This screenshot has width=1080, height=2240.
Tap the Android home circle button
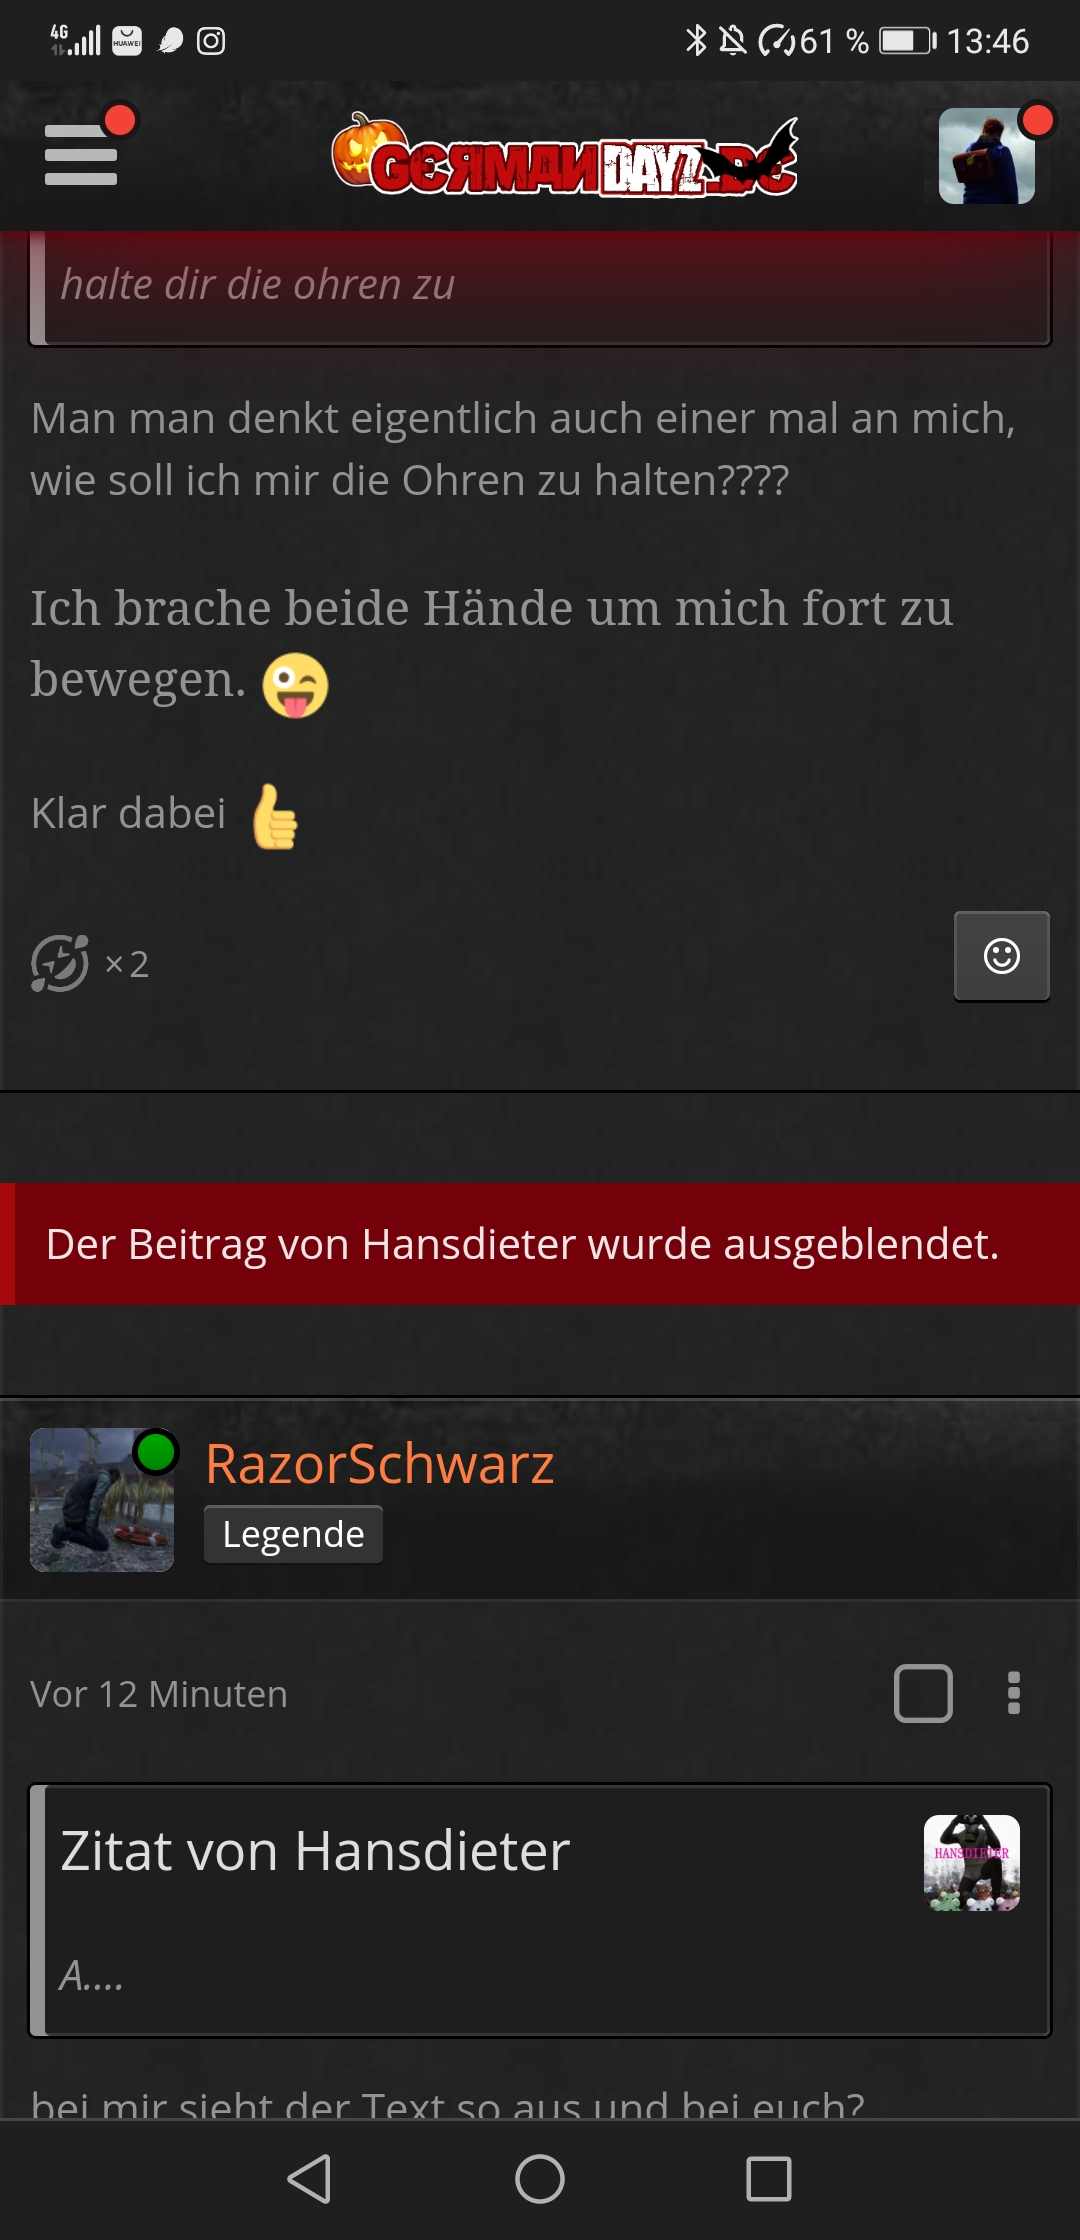point(540,2179)
